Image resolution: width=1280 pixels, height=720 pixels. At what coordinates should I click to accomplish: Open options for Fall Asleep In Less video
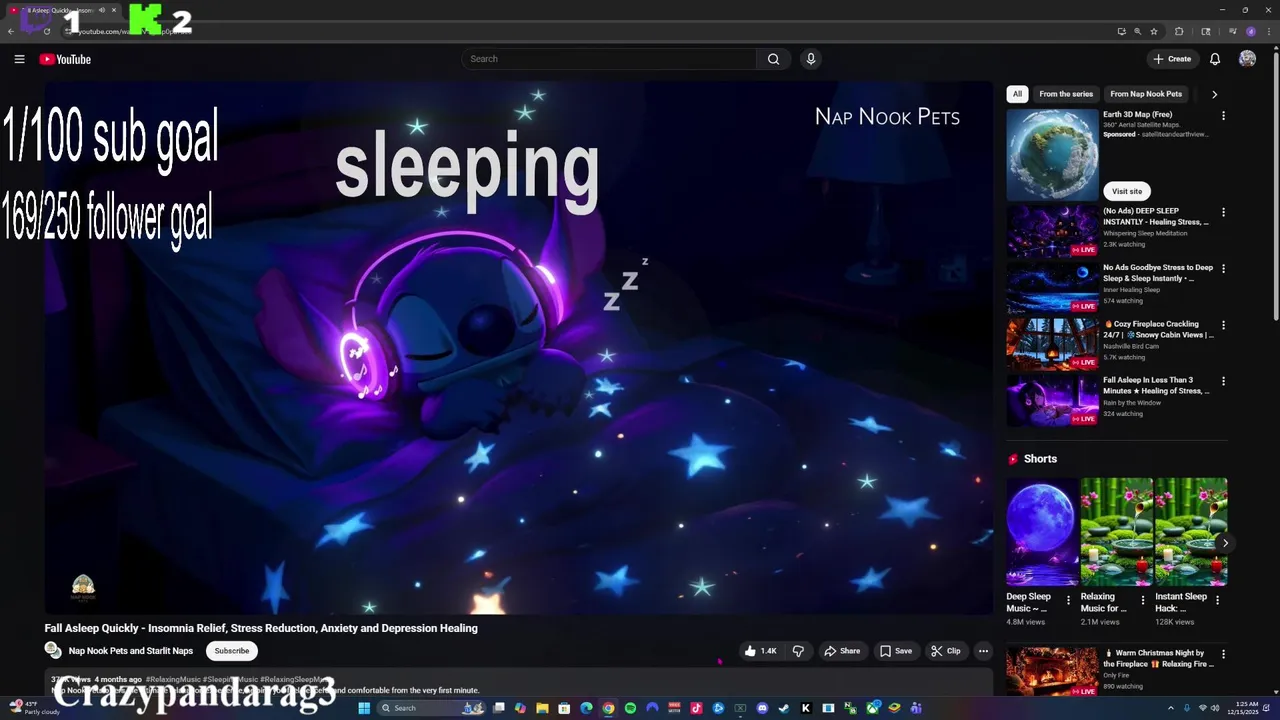coord(1223,382)
